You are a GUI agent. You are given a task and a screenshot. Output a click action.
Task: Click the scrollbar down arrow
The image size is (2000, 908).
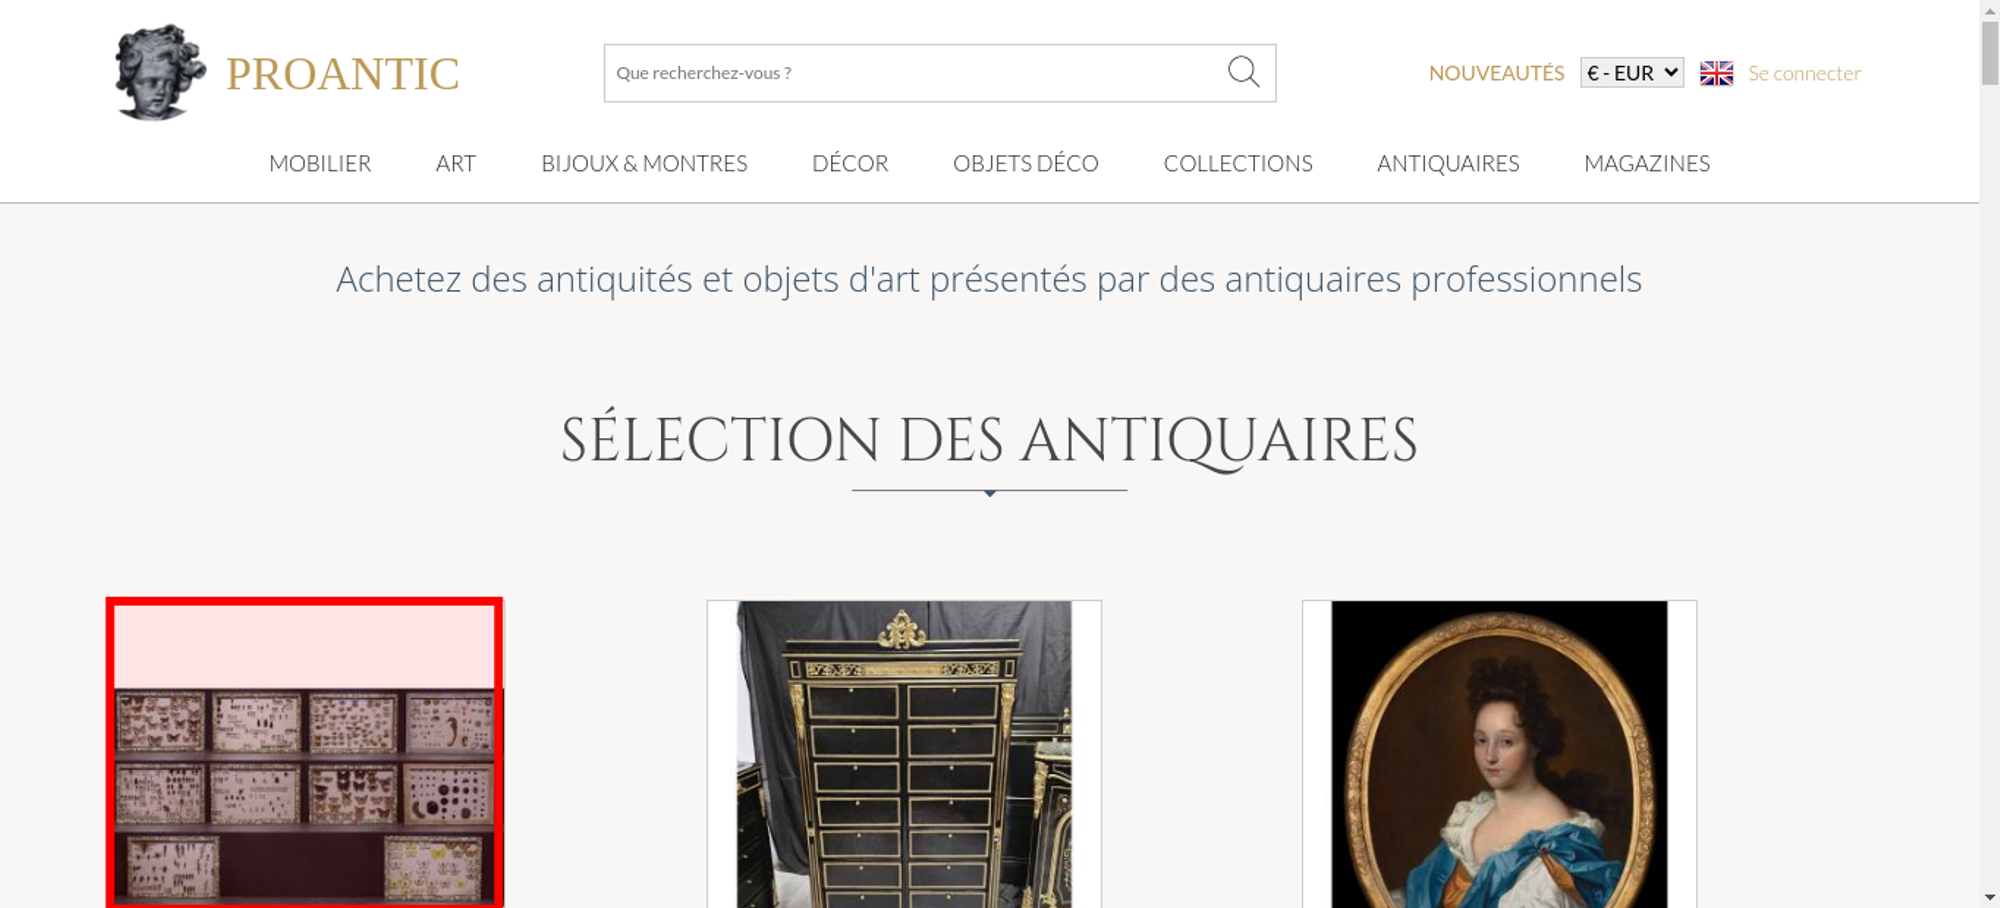coord(1990,898)
